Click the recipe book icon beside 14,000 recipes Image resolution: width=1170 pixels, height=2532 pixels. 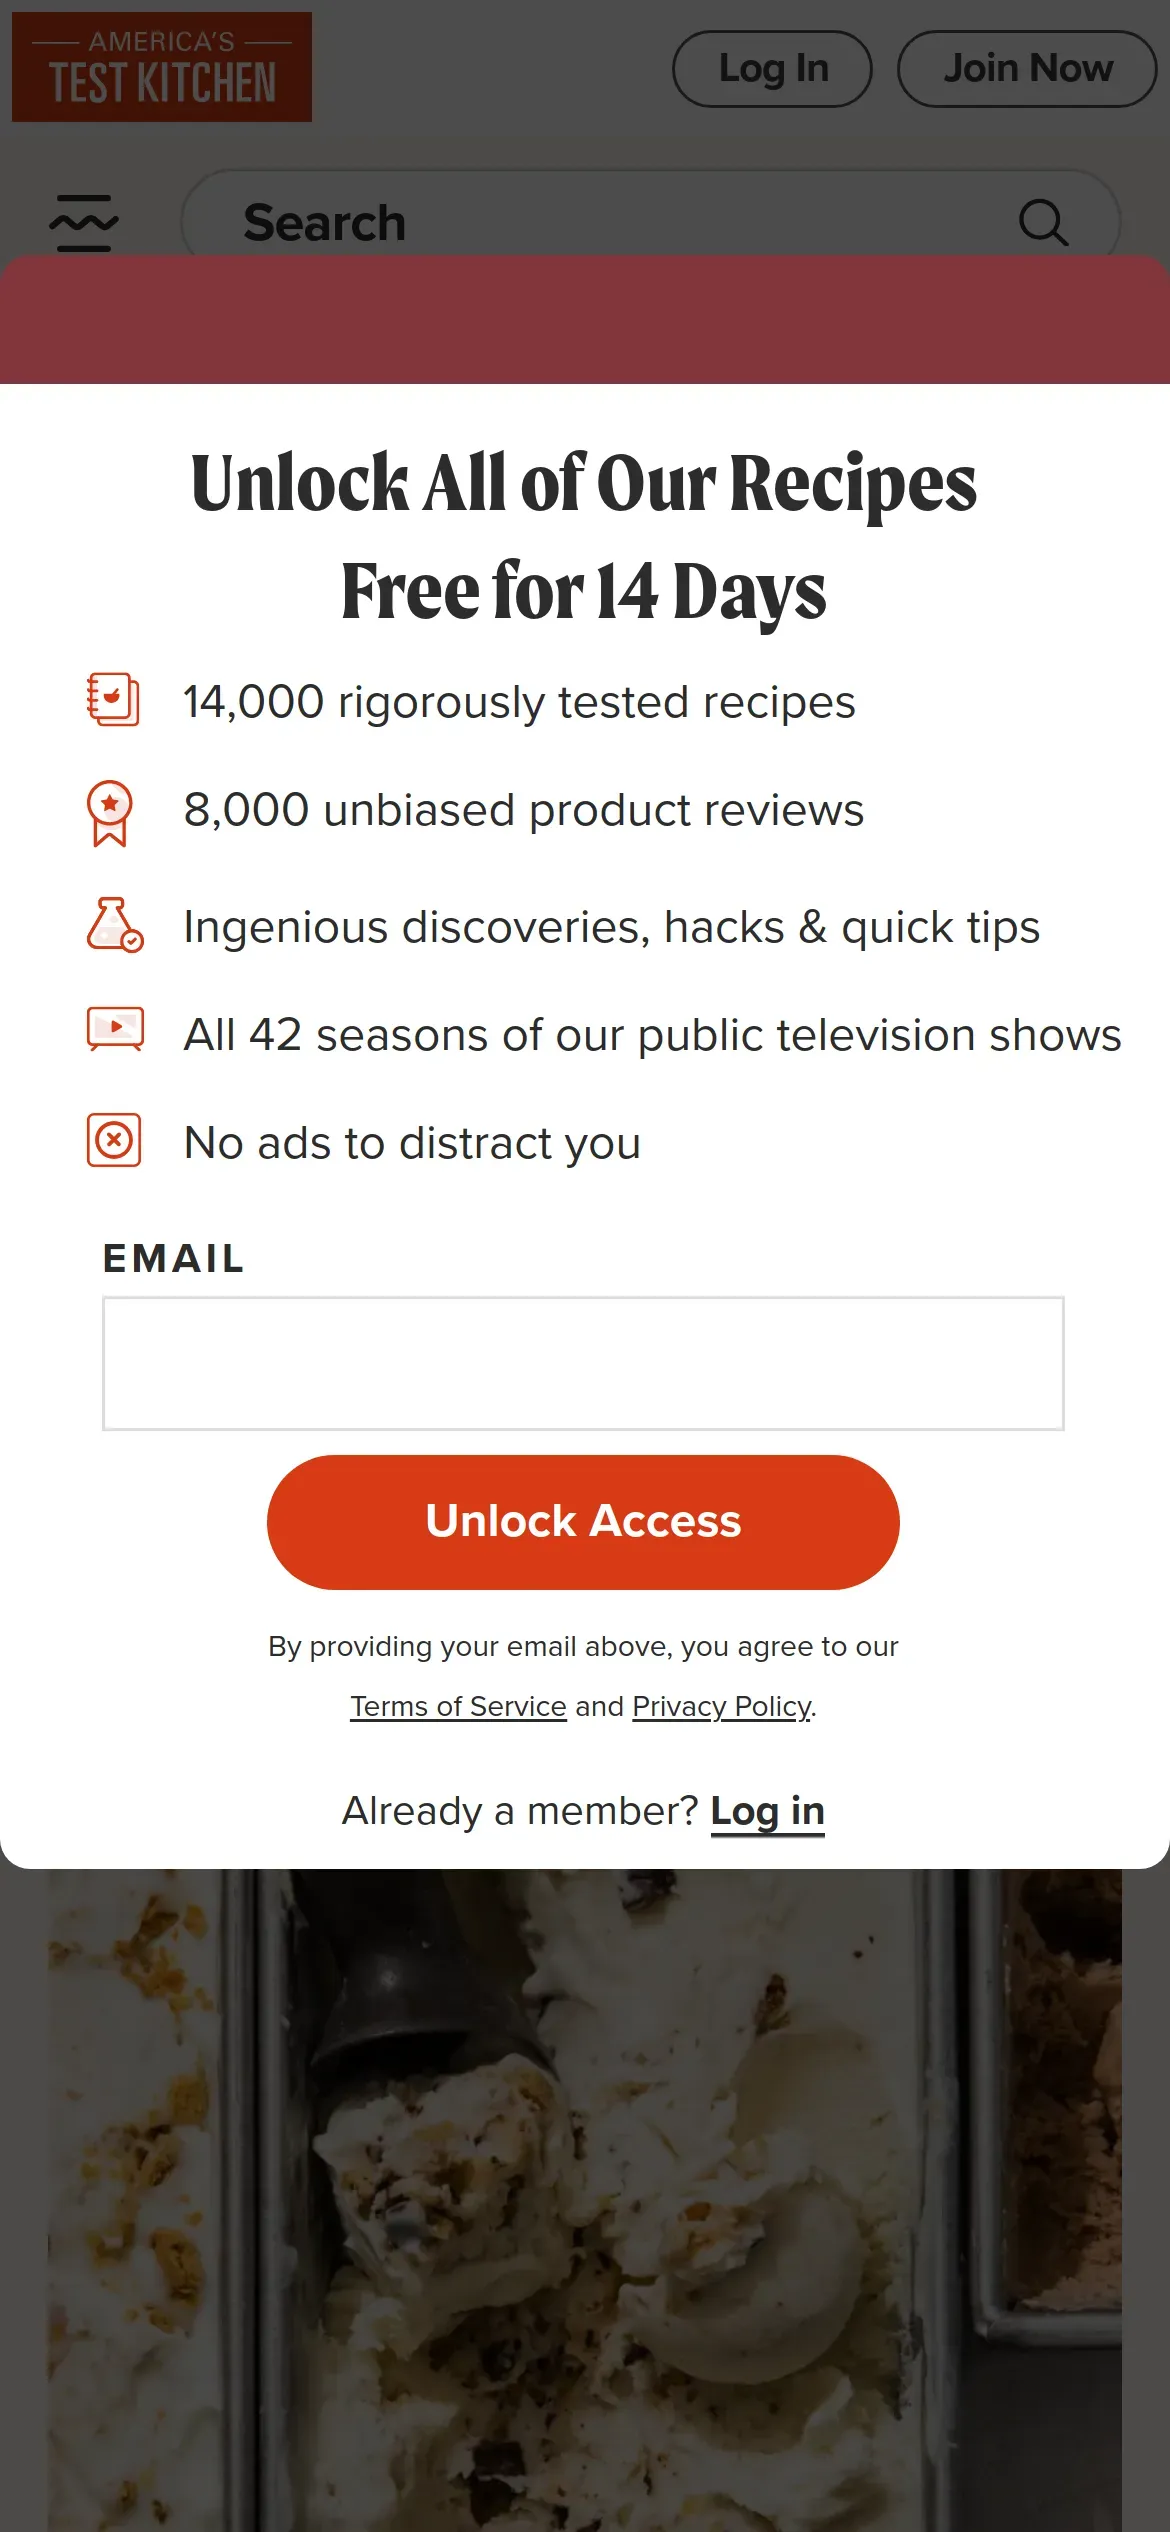(x=113, y=699)
